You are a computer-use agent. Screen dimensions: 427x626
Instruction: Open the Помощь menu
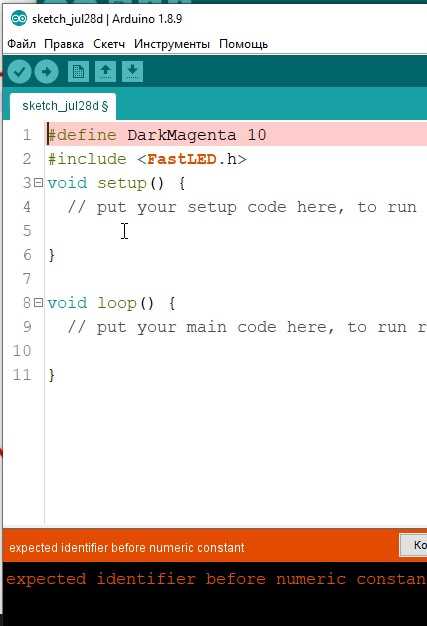pyautogui.click(x=243, y=44)
